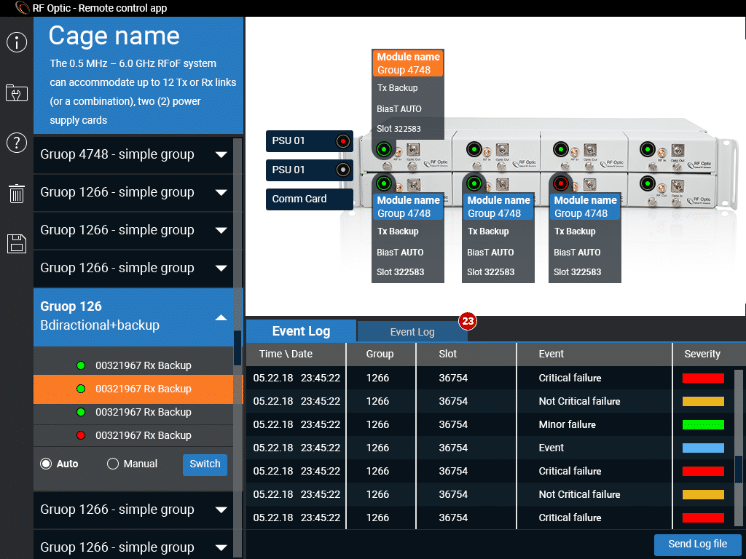Toggle the red indicator on first PSU 01
Viewport: 746px width, 559px height.
(343, 141)
